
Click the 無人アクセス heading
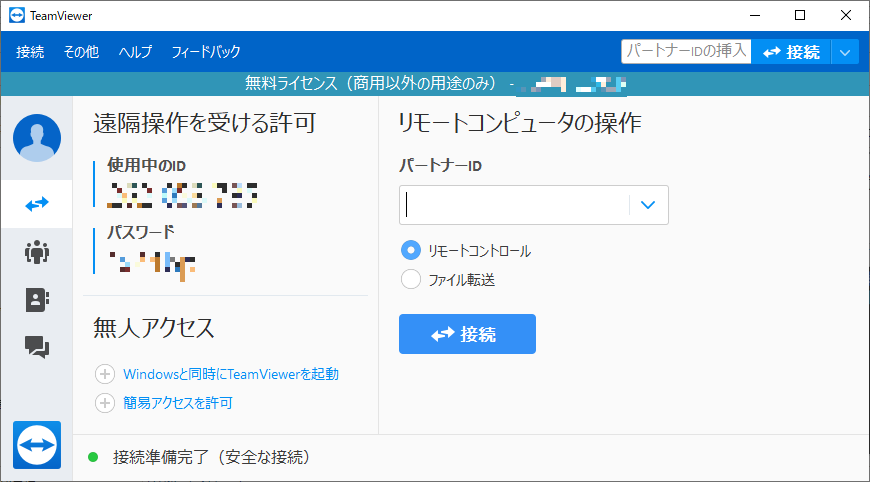click(x=154, y=327)
